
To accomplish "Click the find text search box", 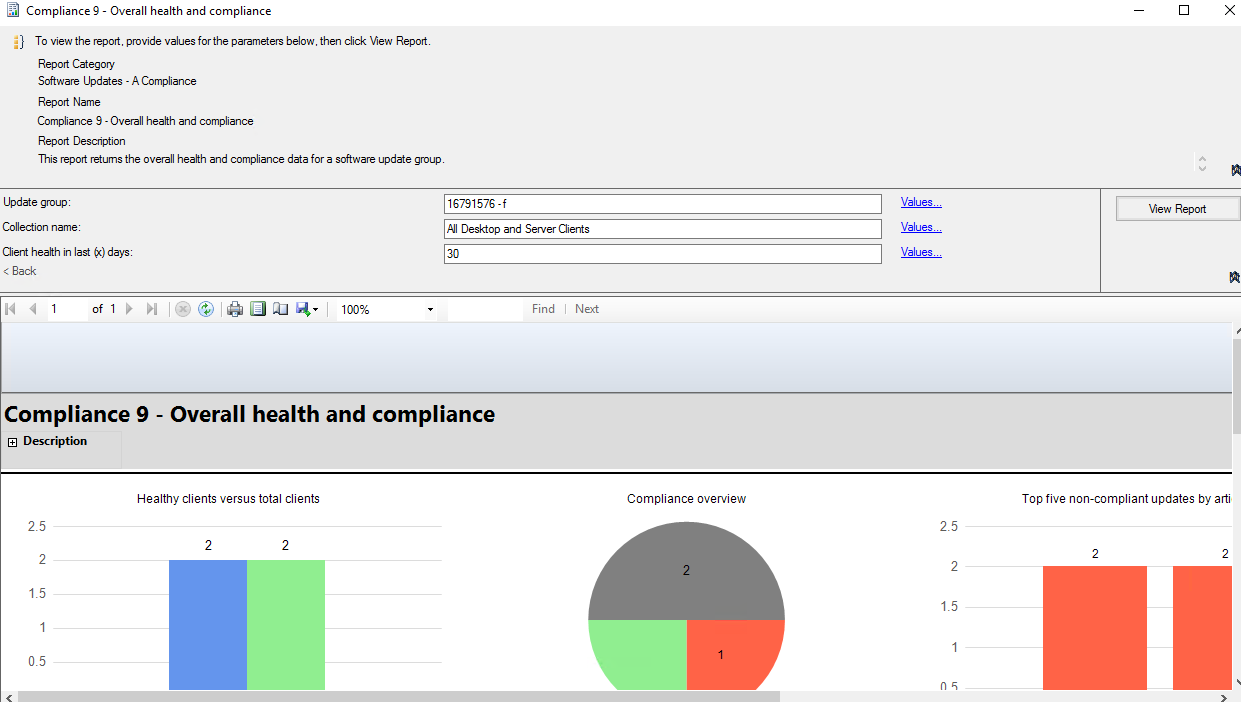I will coord(485,310).
